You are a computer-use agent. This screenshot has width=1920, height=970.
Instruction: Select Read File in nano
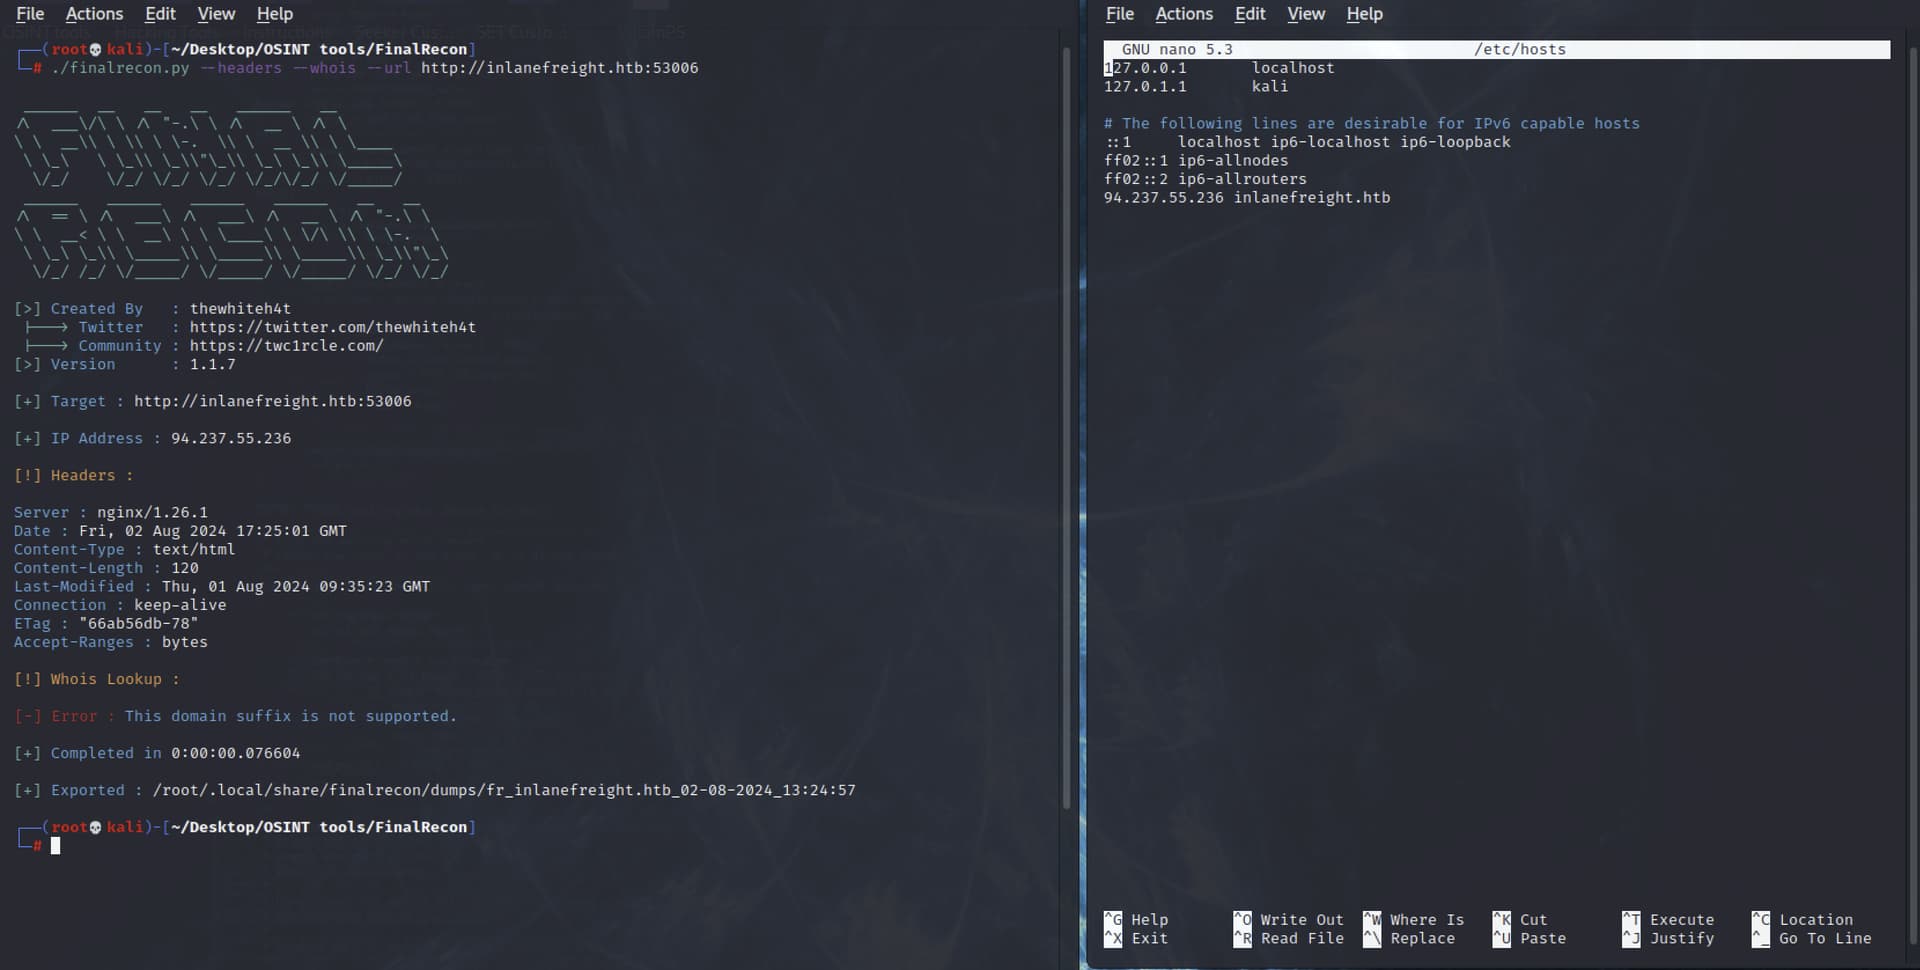click(x=1288, y=938)
